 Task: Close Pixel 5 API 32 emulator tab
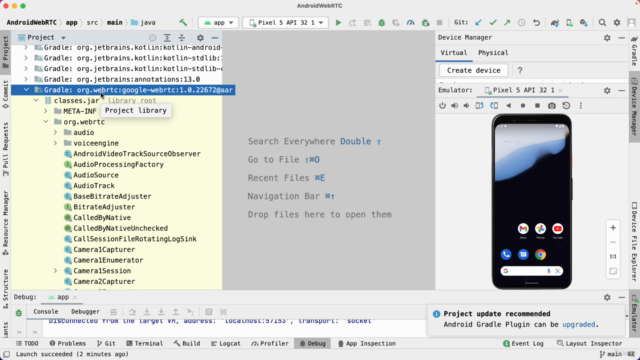560,90
